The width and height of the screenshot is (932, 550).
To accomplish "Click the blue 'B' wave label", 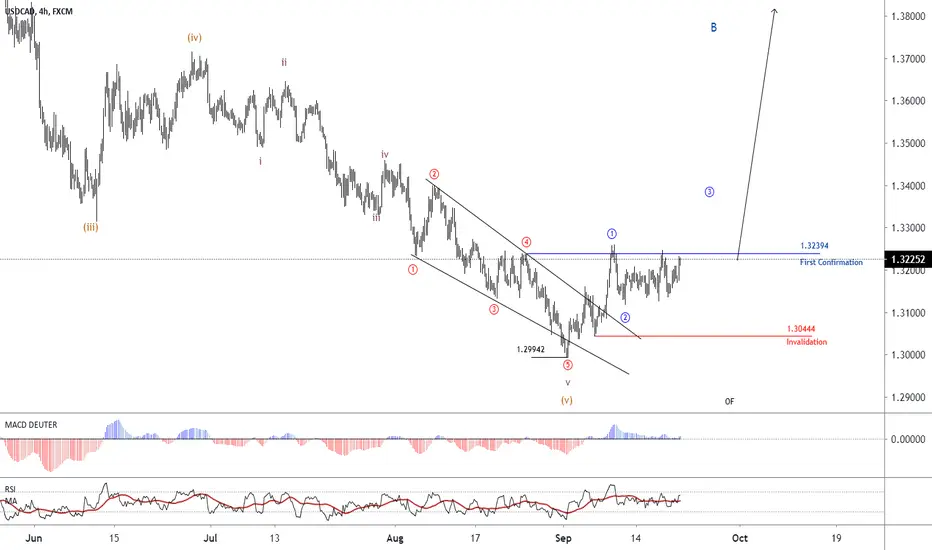I will pyautogui.click(x=714, y=27).
